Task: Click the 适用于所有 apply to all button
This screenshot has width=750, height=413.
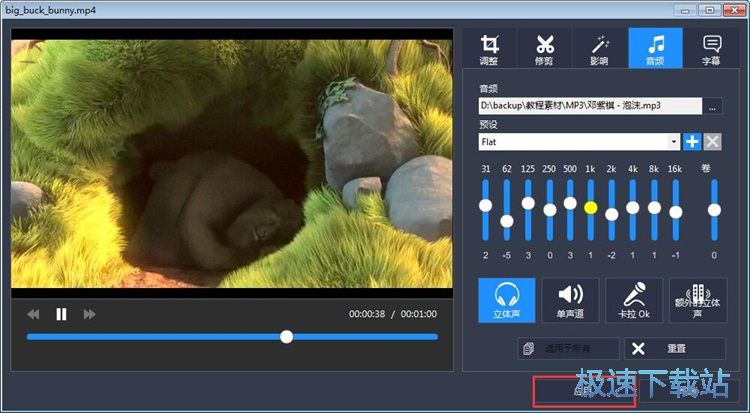Action: 568,348
